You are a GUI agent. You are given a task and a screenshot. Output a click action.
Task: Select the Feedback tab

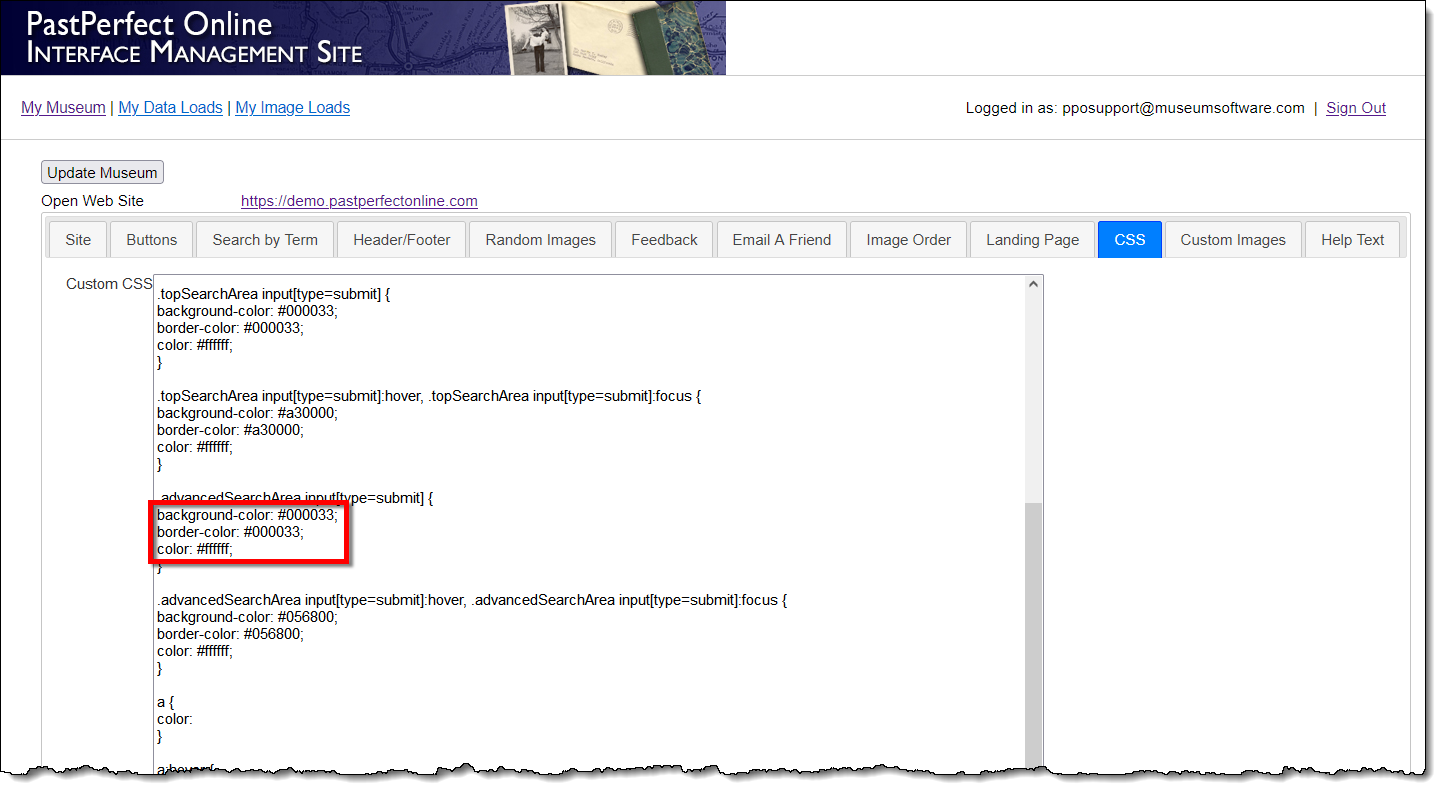(664, 240)
